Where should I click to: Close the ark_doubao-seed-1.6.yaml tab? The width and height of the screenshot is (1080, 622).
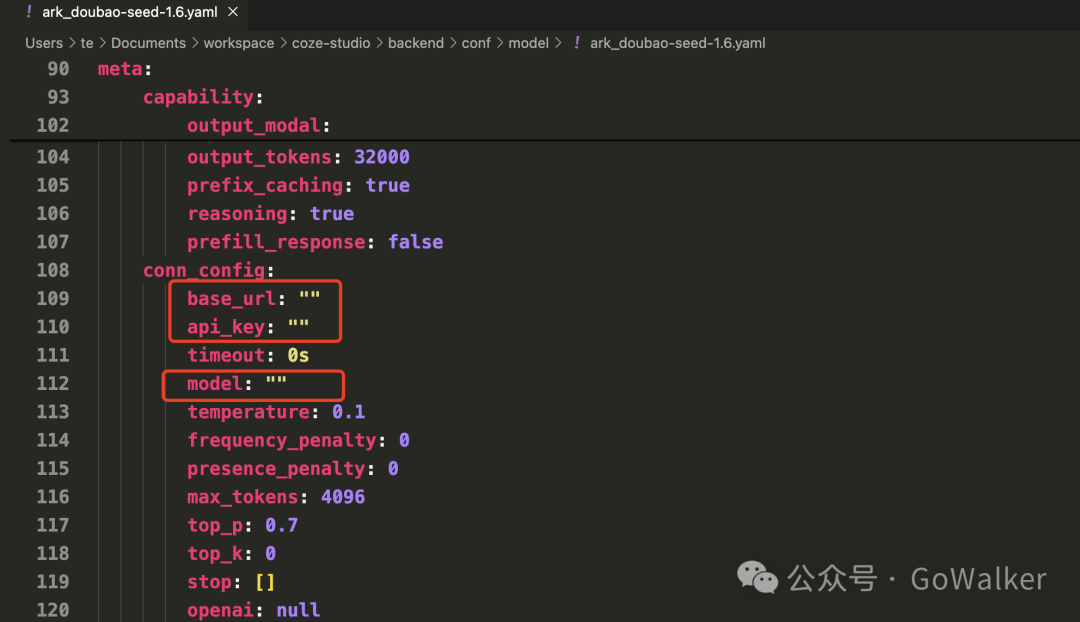pos(233,12)
